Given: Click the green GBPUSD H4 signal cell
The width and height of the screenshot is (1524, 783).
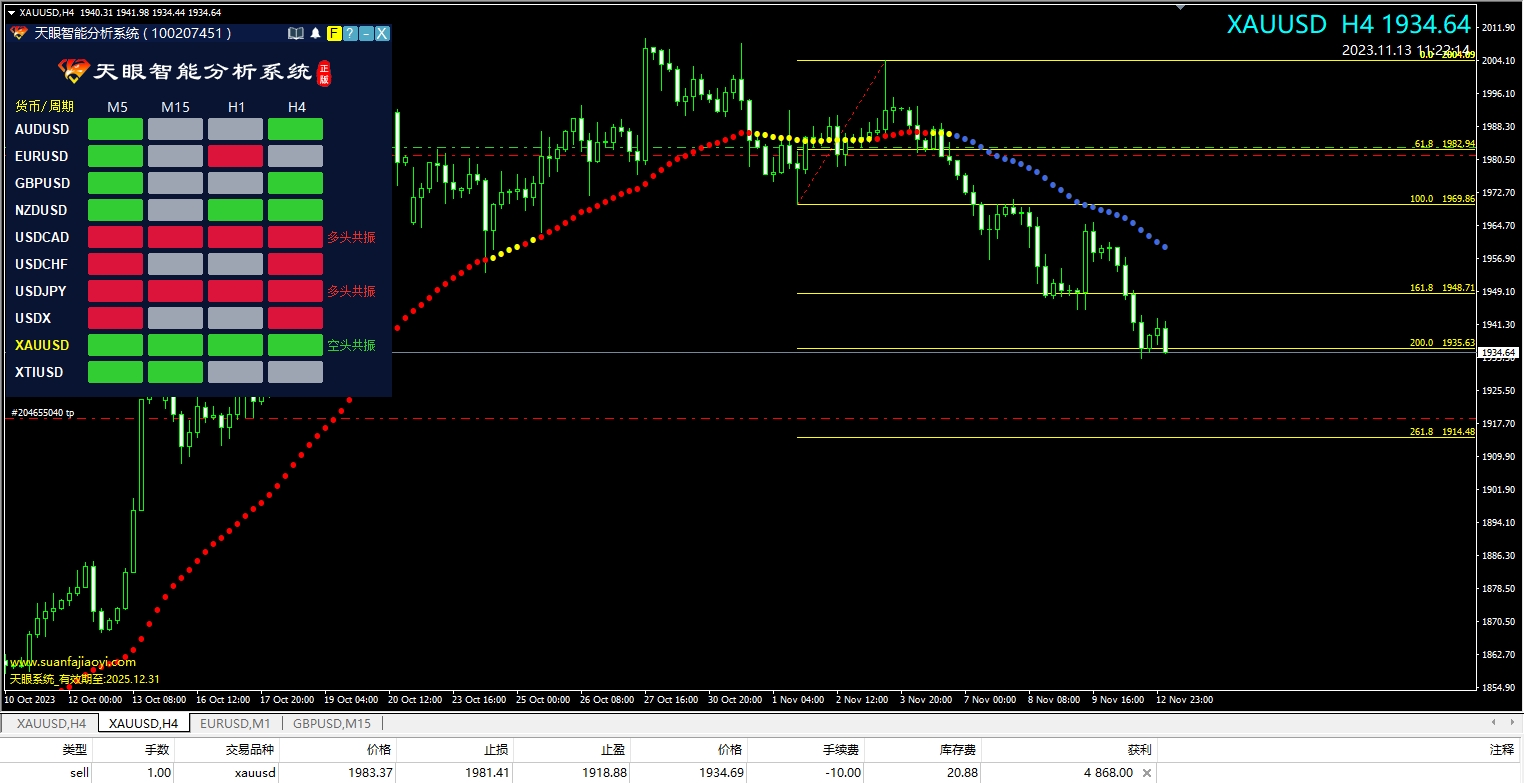Looking at the screenshot, I should tap(296, 183).
